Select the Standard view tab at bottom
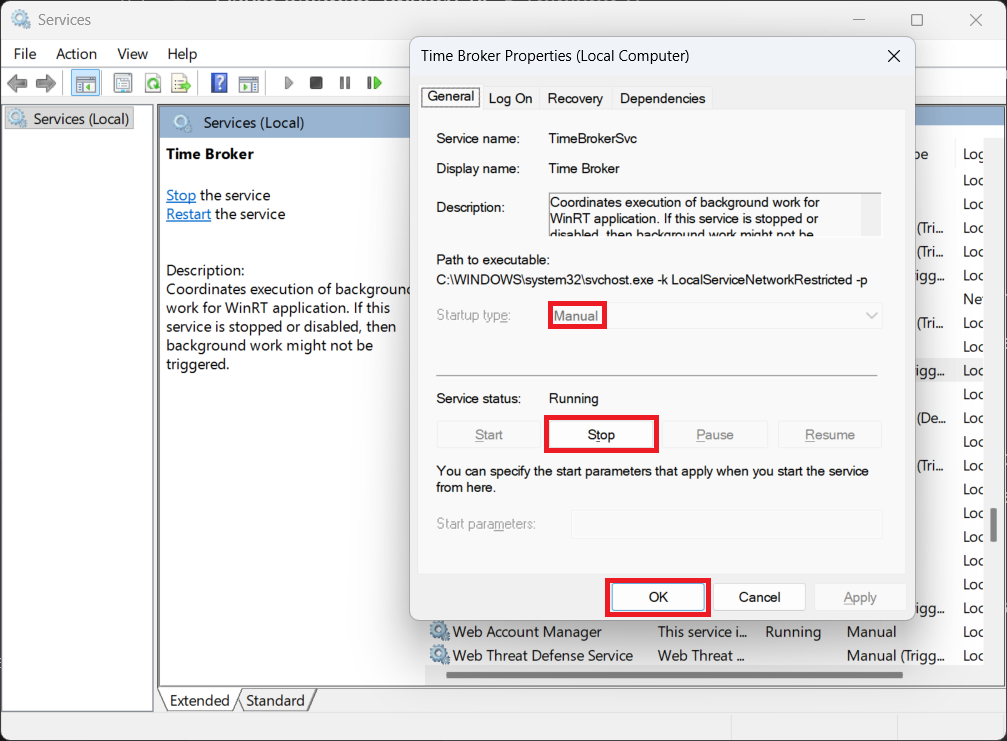The height and width of the screenshot is (741, 1007). (275, 701)
